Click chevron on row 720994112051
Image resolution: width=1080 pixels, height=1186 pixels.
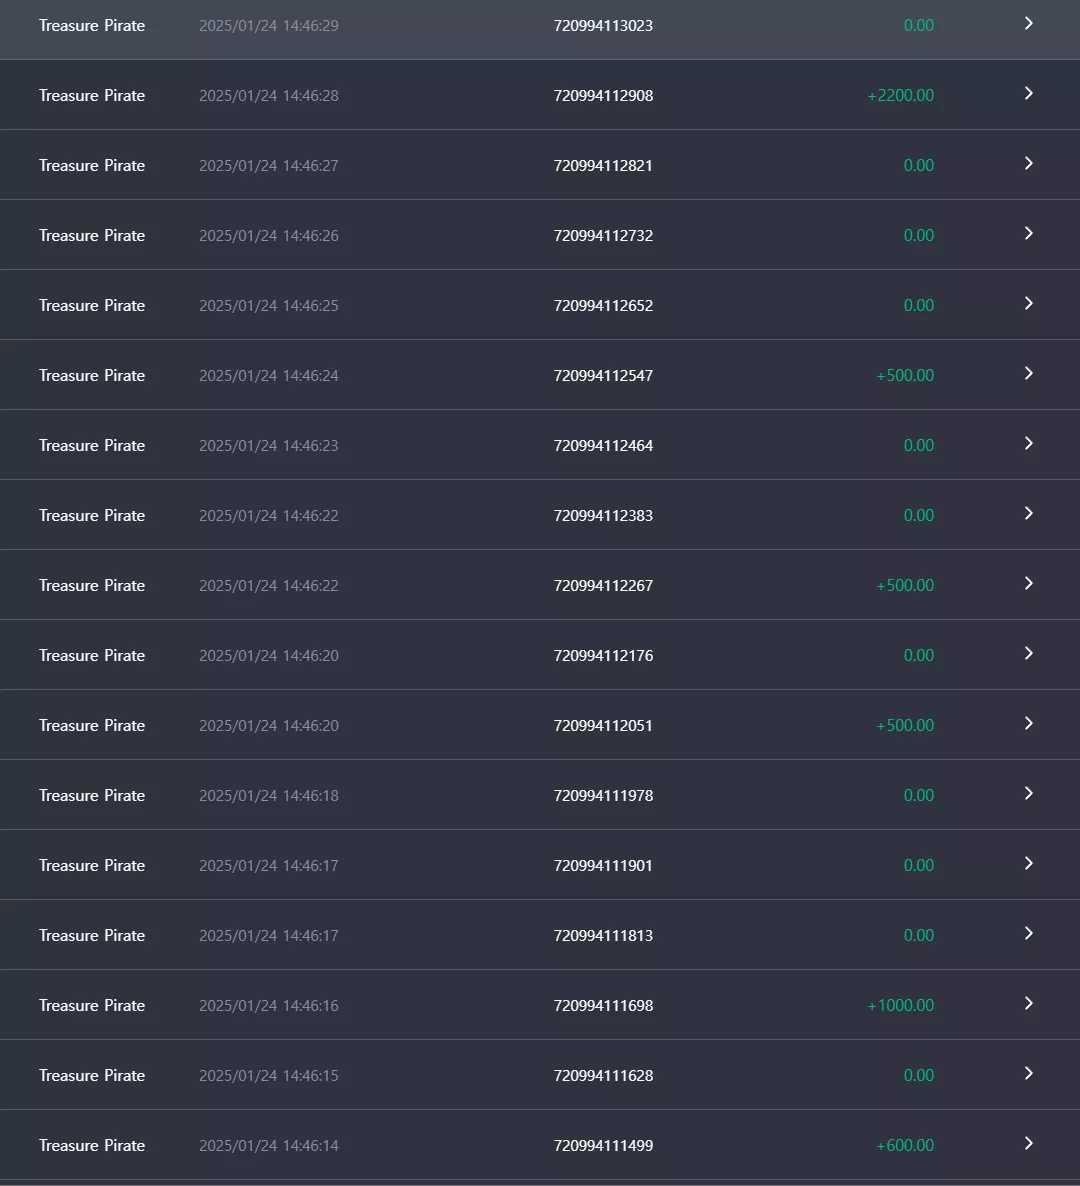pos(1029,723)
